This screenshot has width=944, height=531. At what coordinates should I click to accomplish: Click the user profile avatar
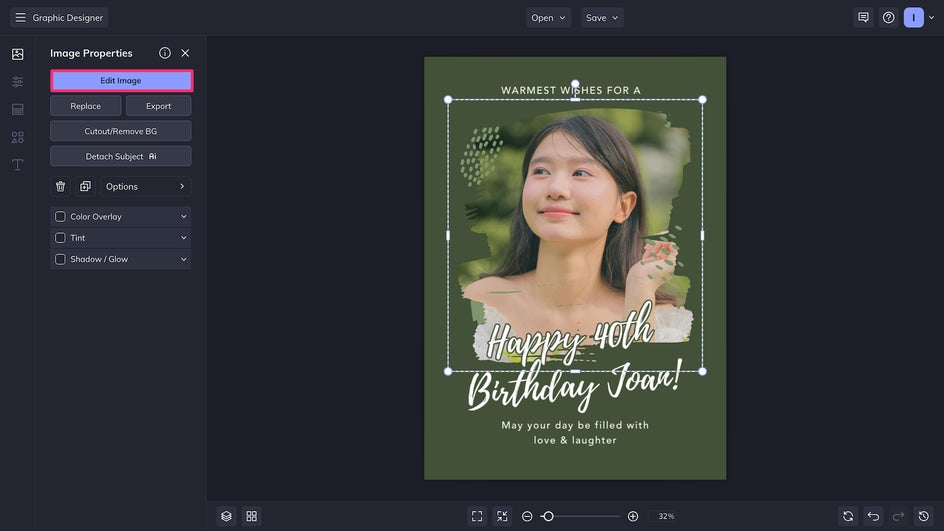[x=913, y=17]
